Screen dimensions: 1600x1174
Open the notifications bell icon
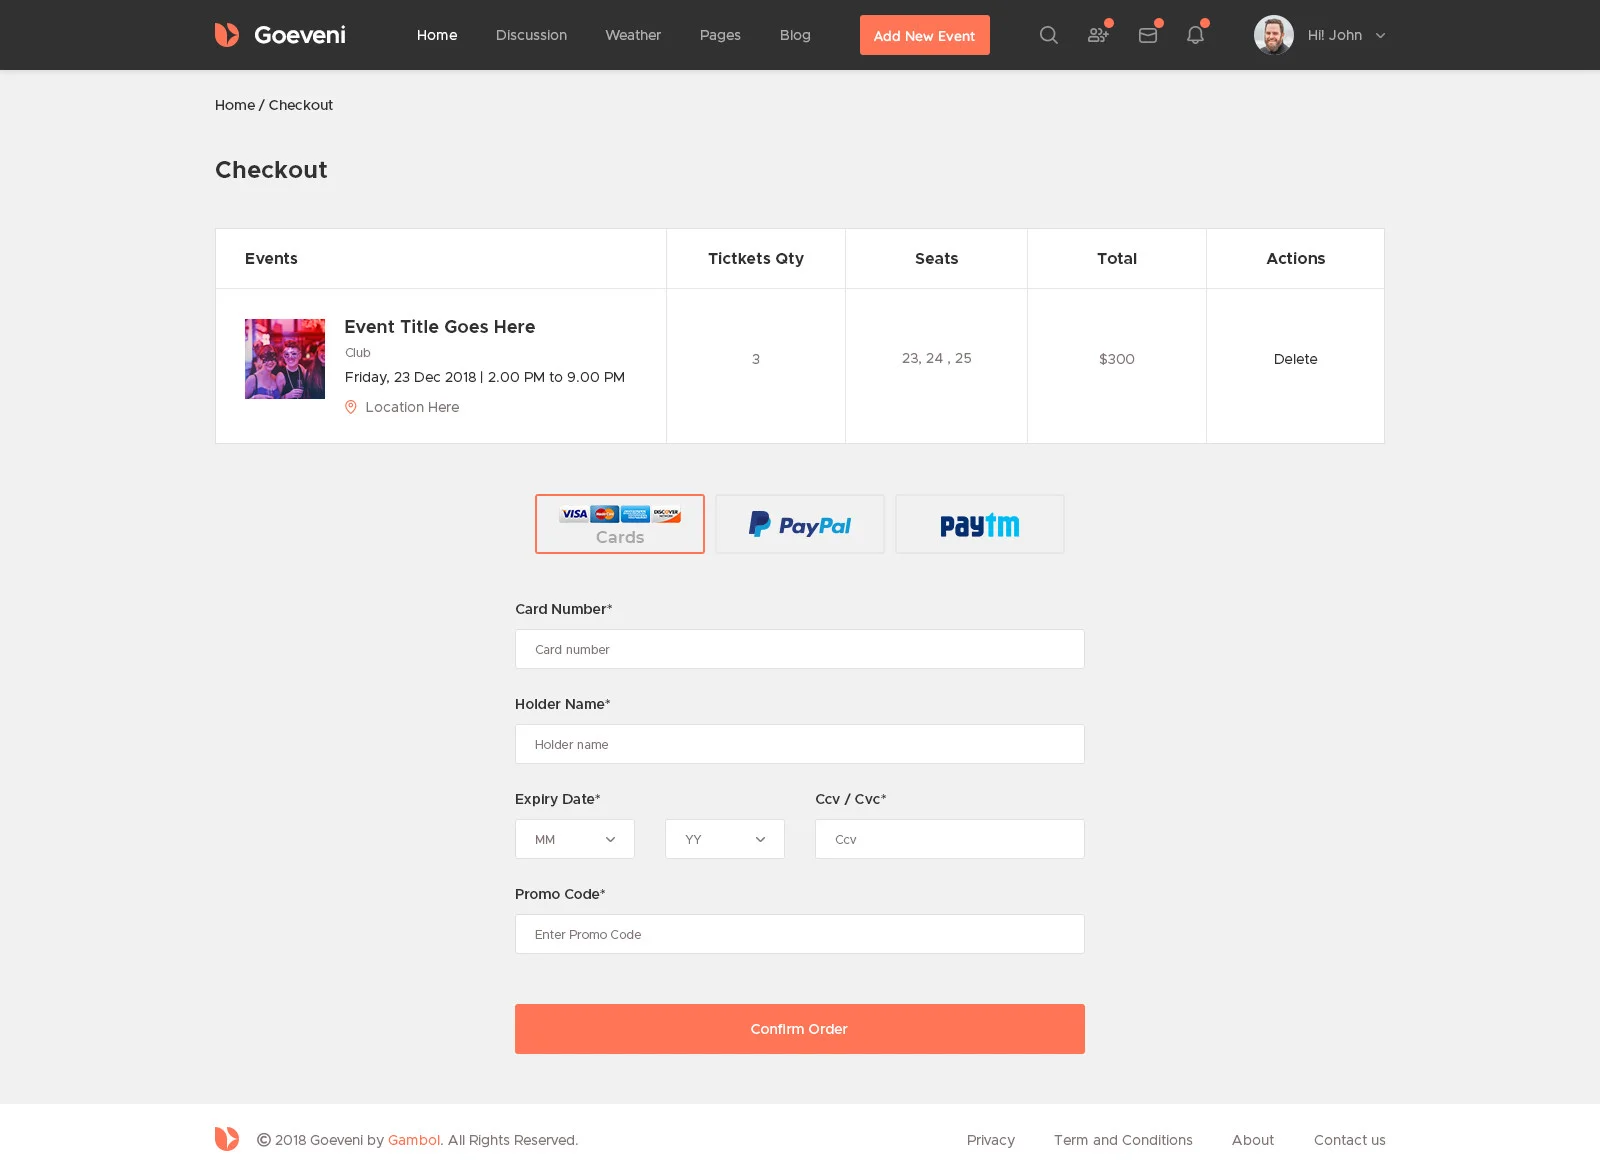(x=1195, y=35)
